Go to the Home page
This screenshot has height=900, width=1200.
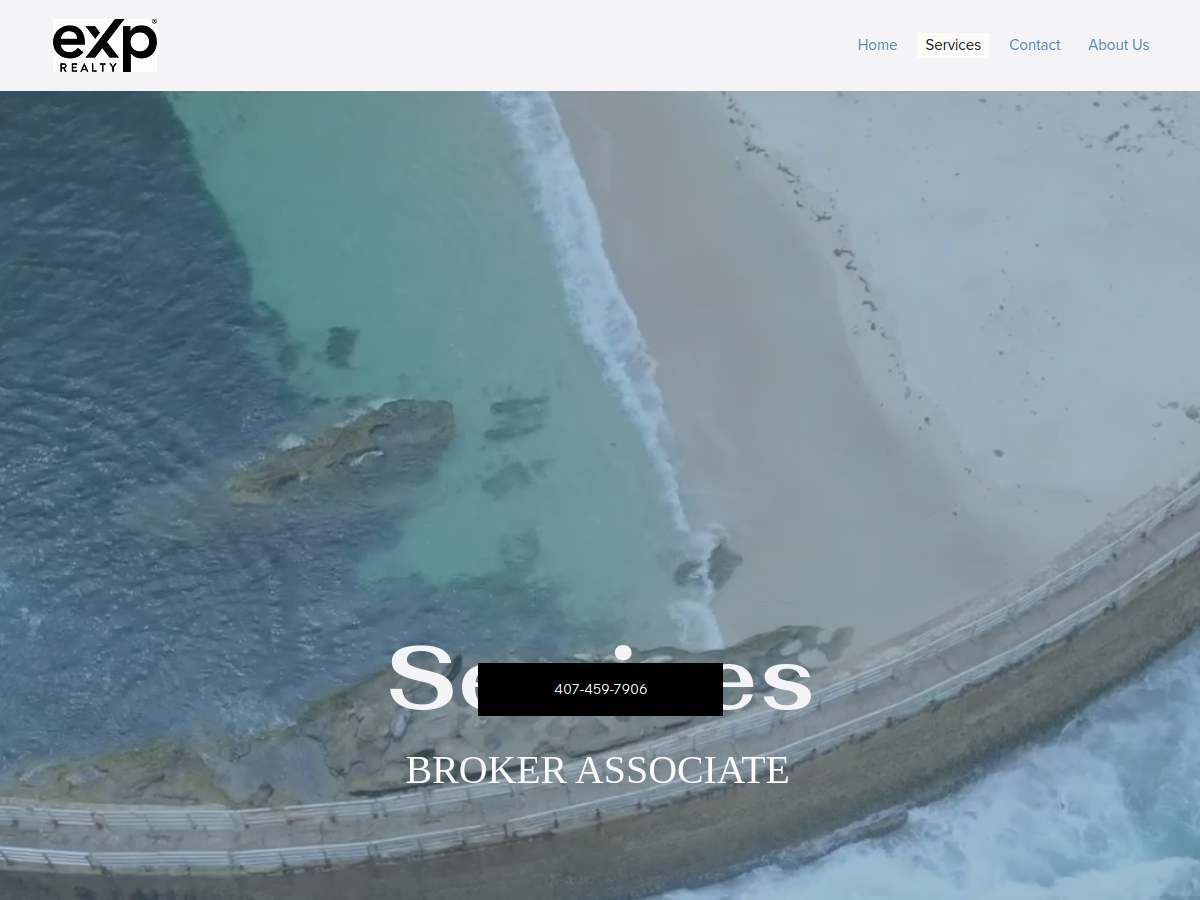[x=877, y=45]
